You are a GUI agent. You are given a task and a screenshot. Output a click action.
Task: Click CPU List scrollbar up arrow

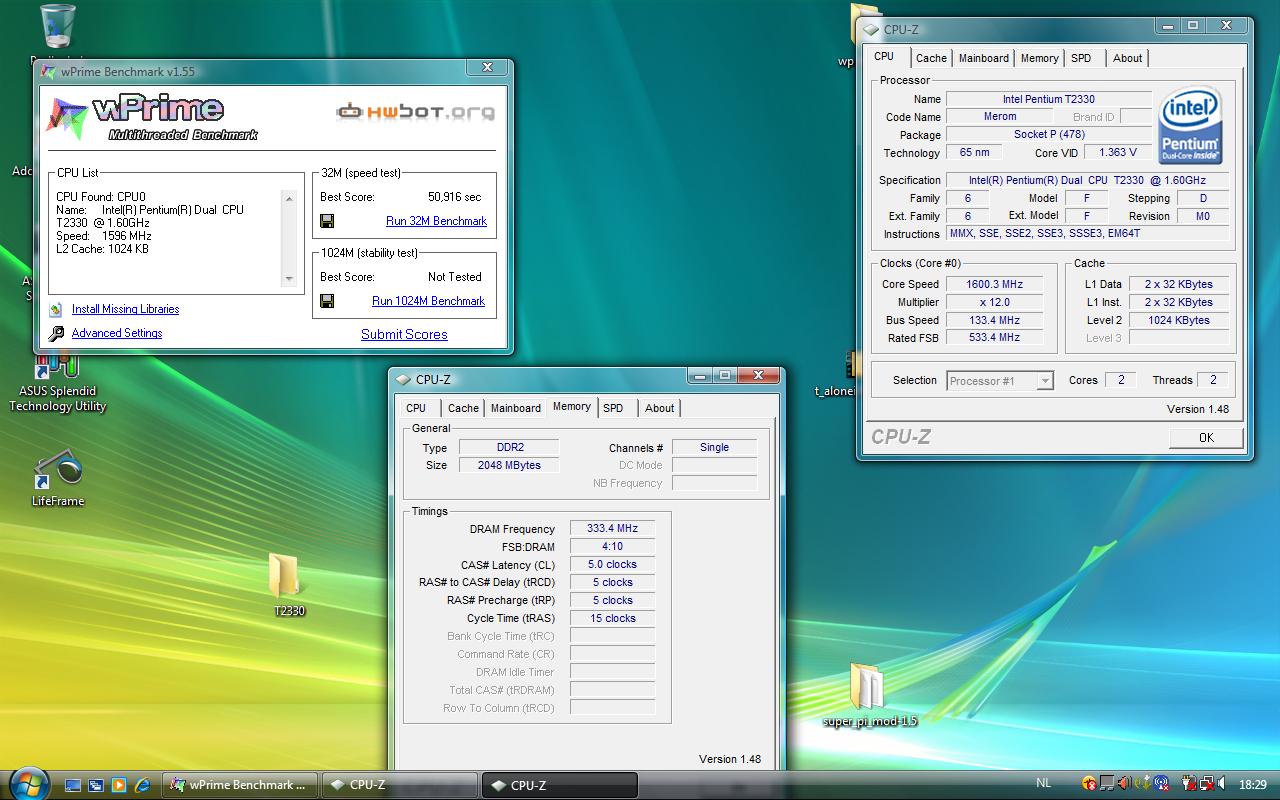coord(290,199)
